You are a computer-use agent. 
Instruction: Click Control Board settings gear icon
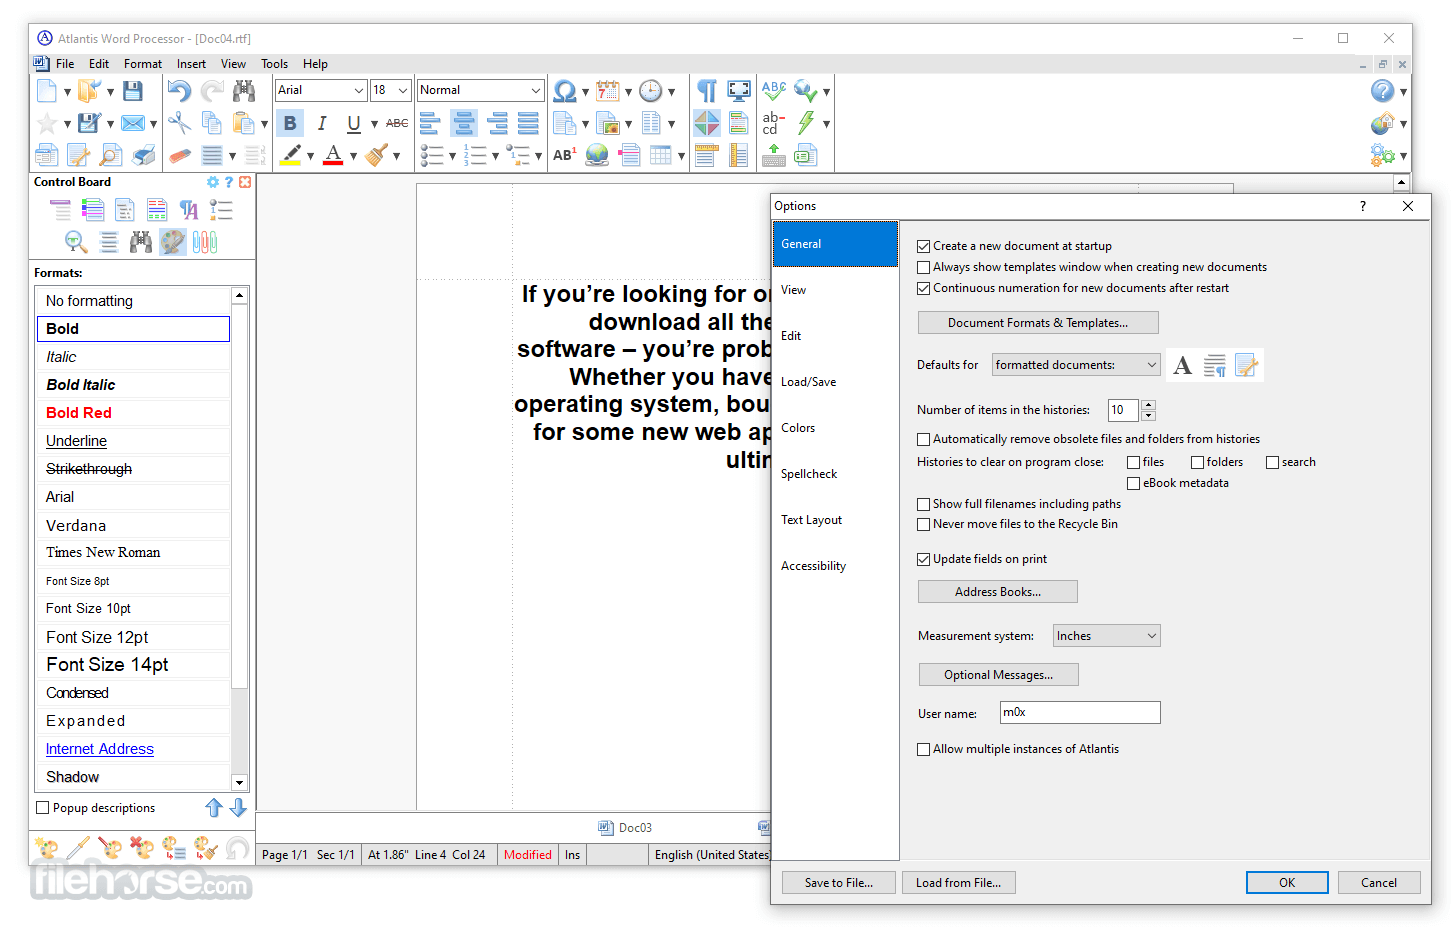click(212, 182)
